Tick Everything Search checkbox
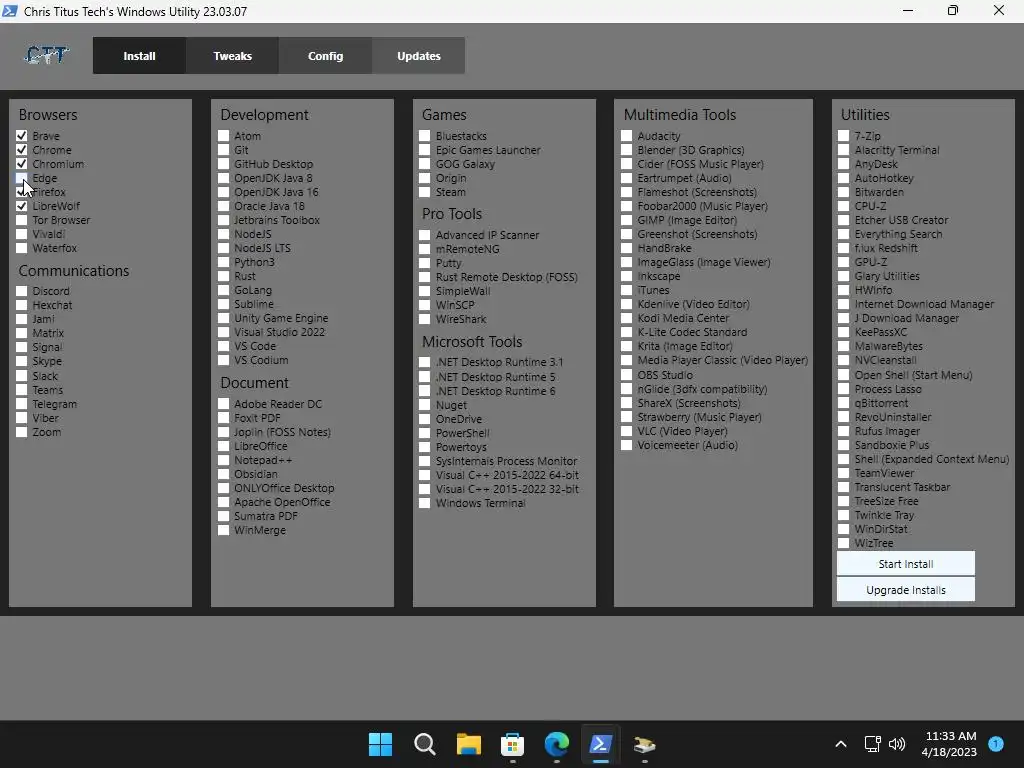 (x=844, y=234)
